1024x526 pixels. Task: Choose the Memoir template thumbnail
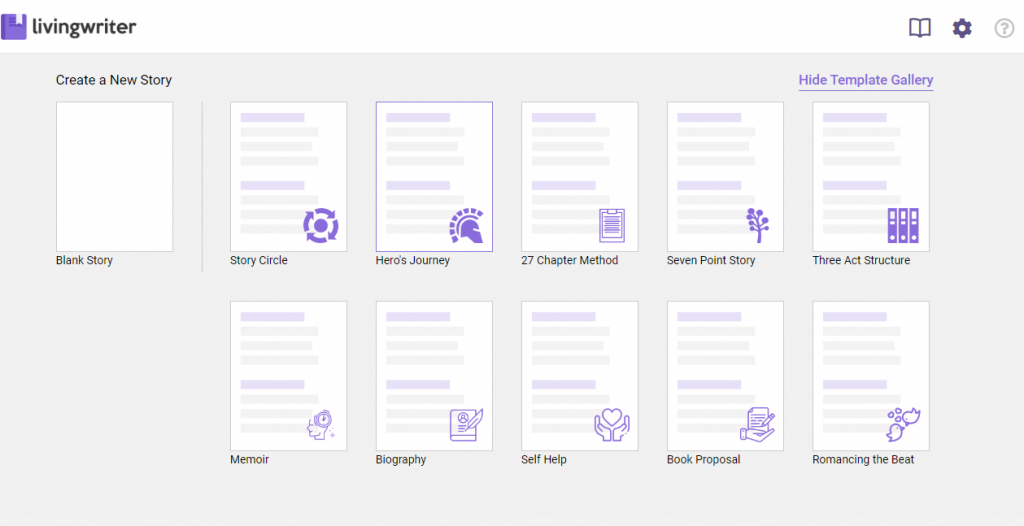[288, 375]
